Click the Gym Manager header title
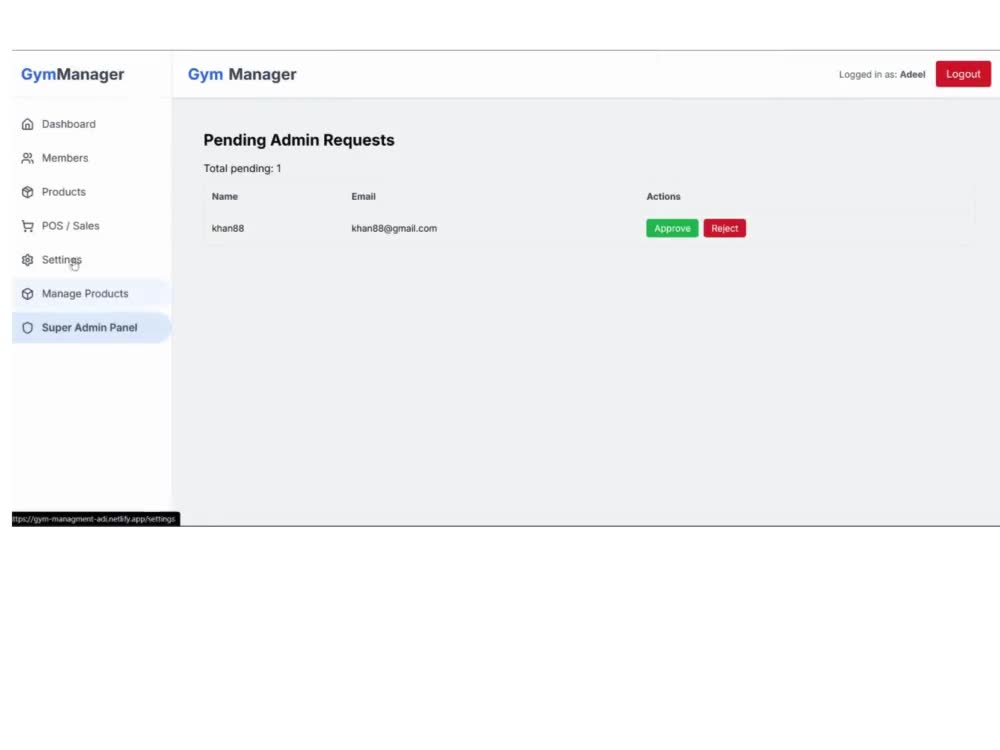The image size is (1000, 750). click(242, 75)
